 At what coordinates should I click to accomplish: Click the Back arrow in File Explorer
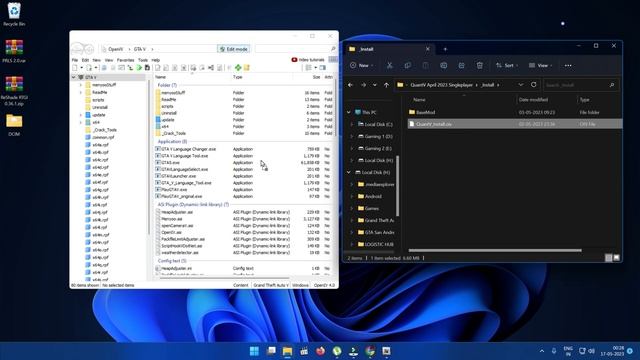pyautogui.click(x=350, y=85)
